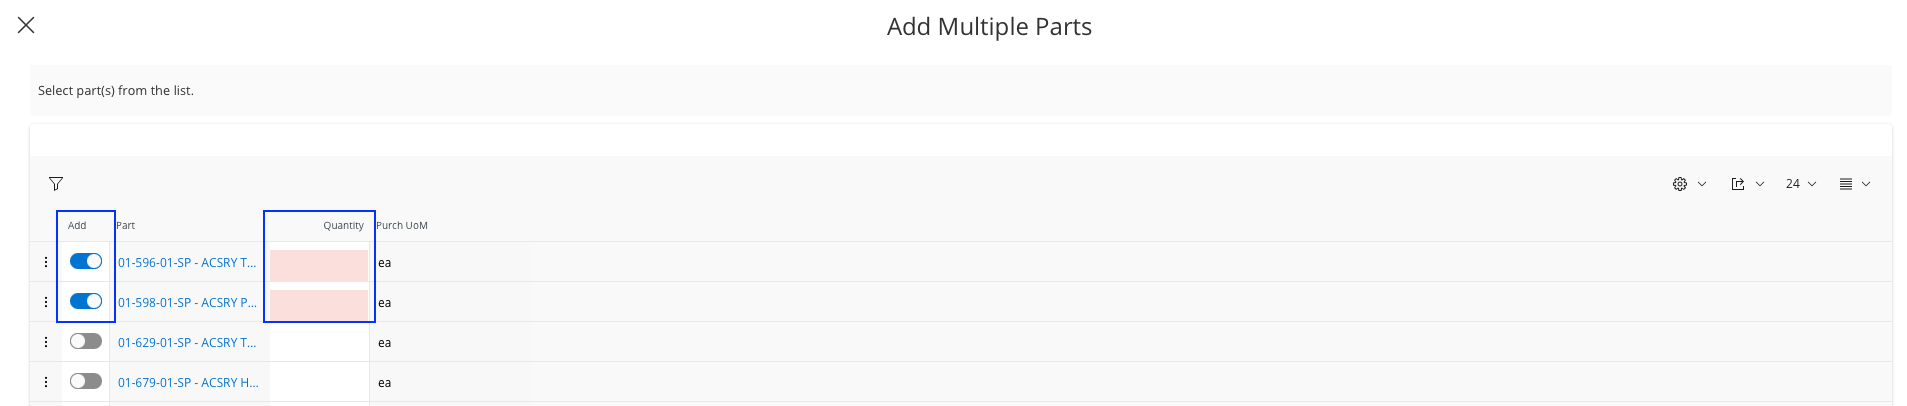Enable Add toggle for 01-629-01-SP
This screenshot has width=1907, height=406.
click(86, 342)
